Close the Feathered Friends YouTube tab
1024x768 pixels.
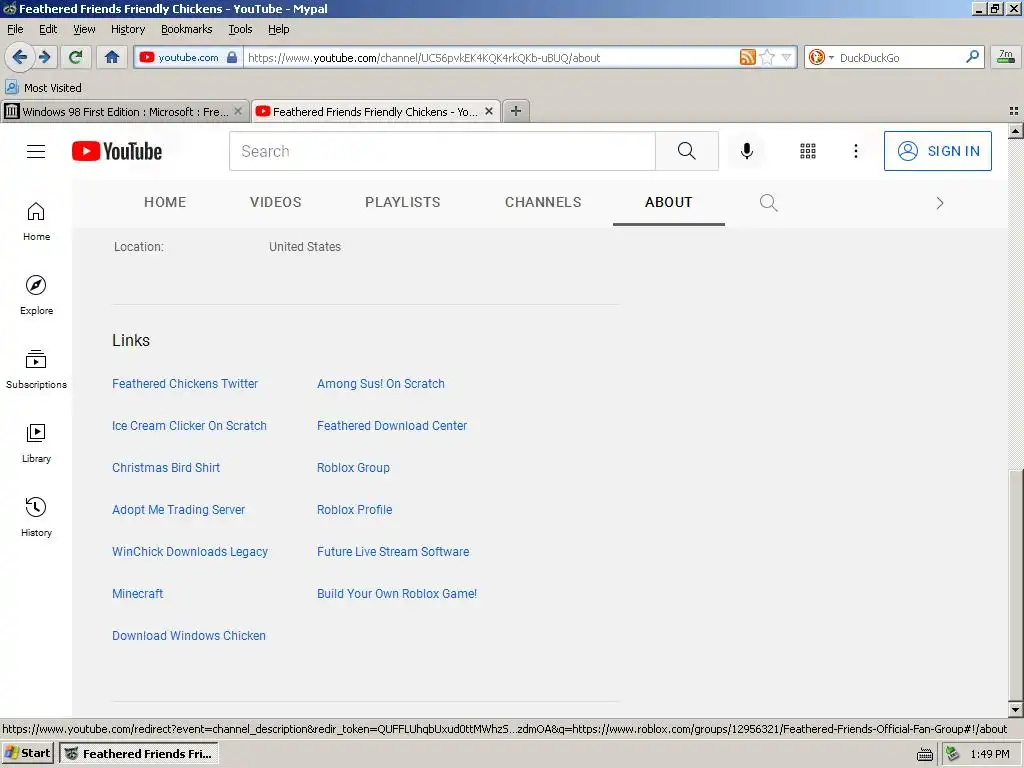488,111
